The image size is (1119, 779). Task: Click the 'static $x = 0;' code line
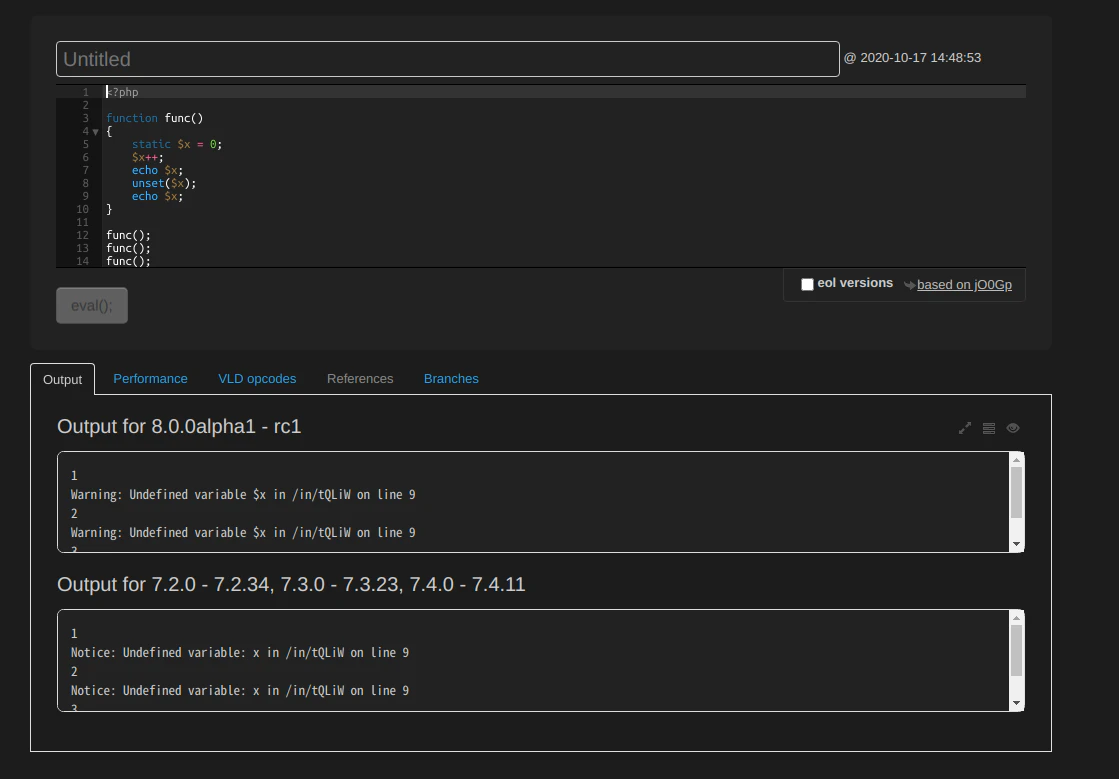(177, 144)
